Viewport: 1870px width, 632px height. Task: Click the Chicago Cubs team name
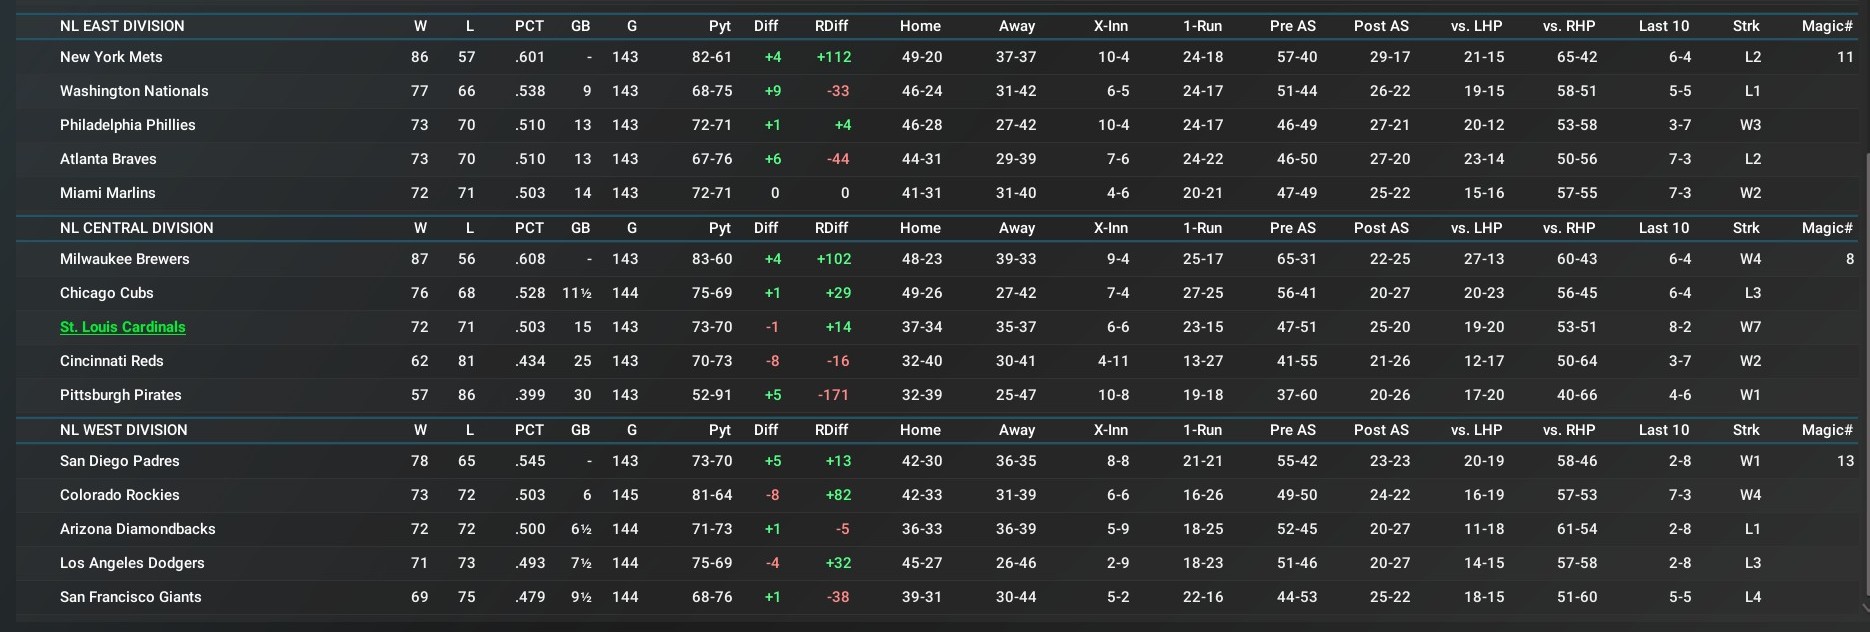pyautogui.click(x=107, y=293)
